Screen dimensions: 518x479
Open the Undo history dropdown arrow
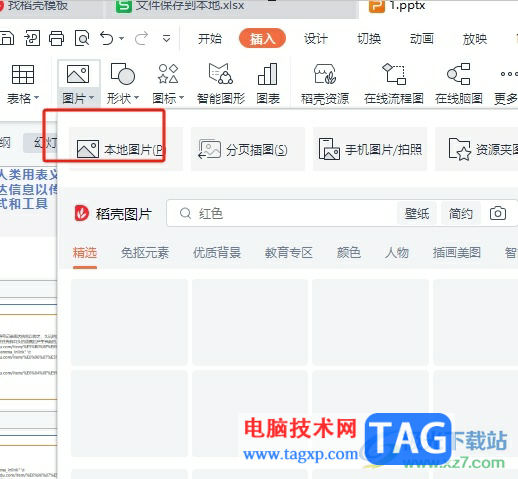pos(122,39)
